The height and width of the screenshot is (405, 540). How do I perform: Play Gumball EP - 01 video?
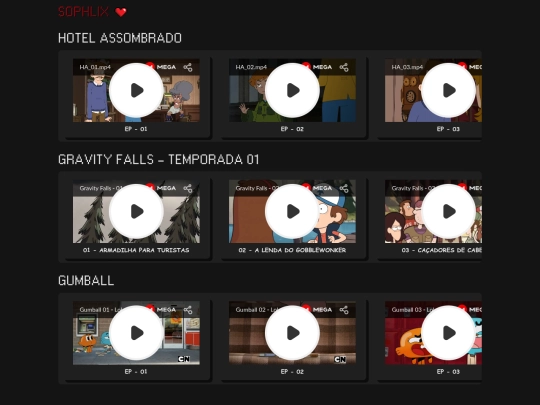pyautogui.click(x=136, y=333)
